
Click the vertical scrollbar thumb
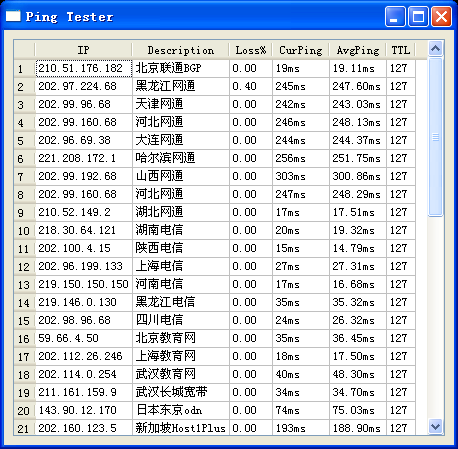(x=435, y=137)
